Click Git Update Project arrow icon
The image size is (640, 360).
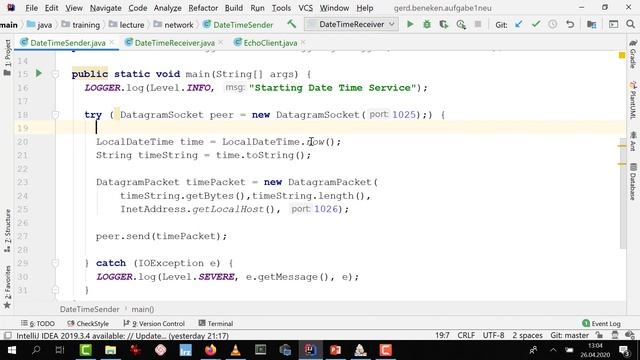(x=519, y=24)
